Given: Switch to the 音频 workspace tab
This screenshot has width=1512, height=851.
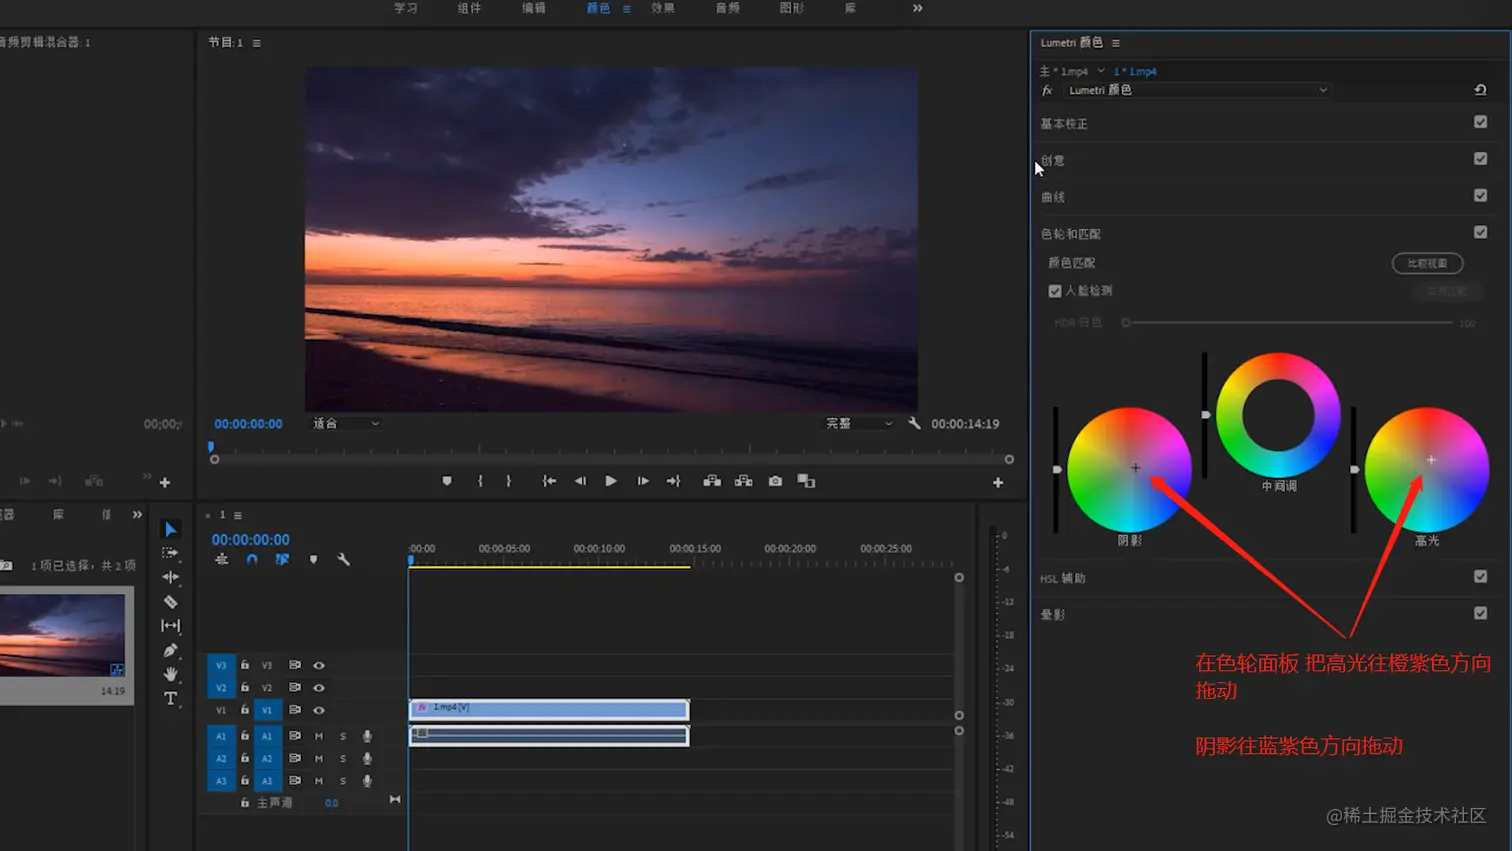Looking at the screenshot, I should (728, 8).
